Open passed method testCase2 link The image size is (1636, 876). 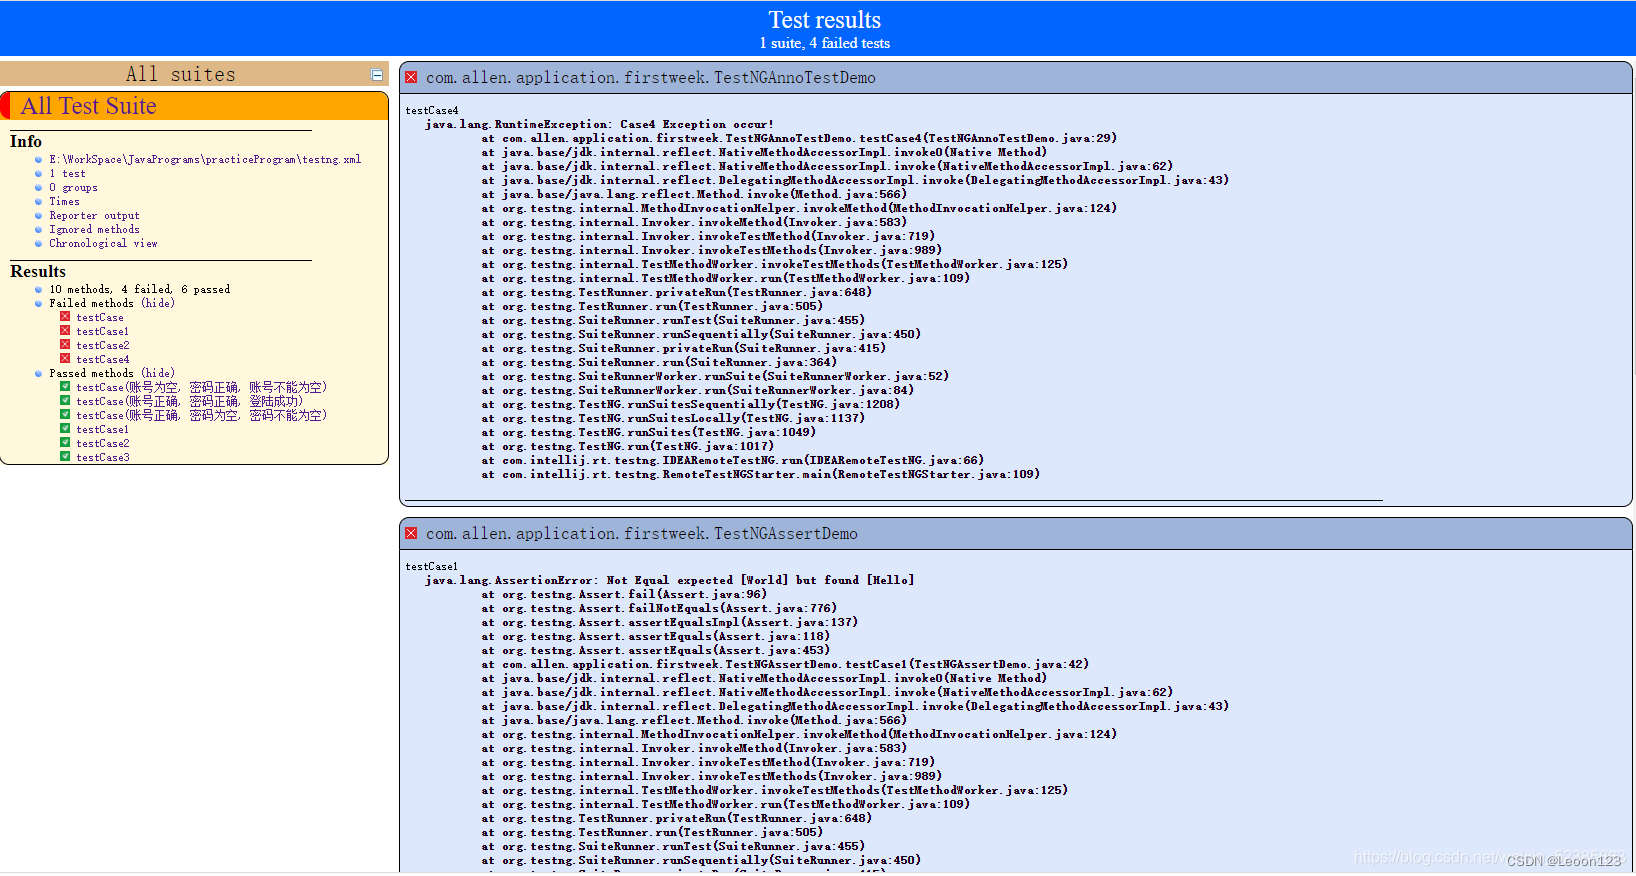102,443
